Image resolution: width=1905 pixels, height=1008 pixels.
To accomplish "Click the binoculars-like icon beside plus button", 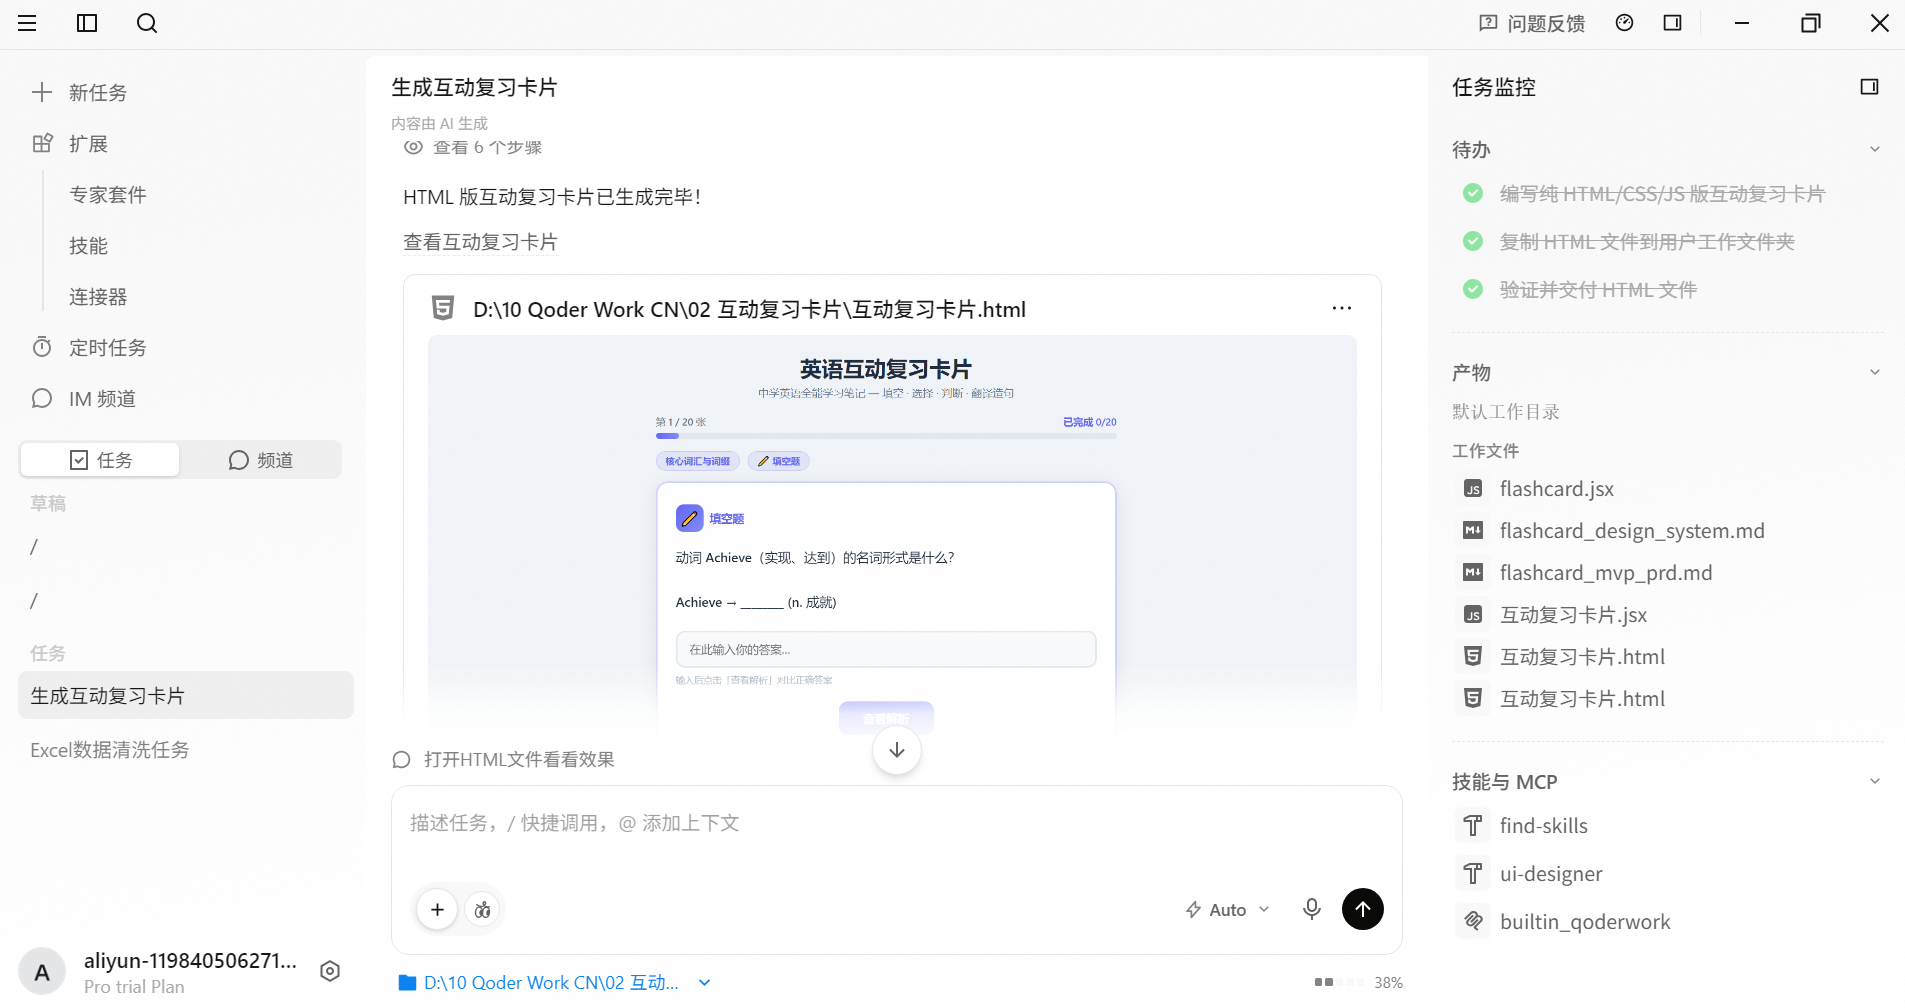I will pyautogui.click(x=483, y=909).
